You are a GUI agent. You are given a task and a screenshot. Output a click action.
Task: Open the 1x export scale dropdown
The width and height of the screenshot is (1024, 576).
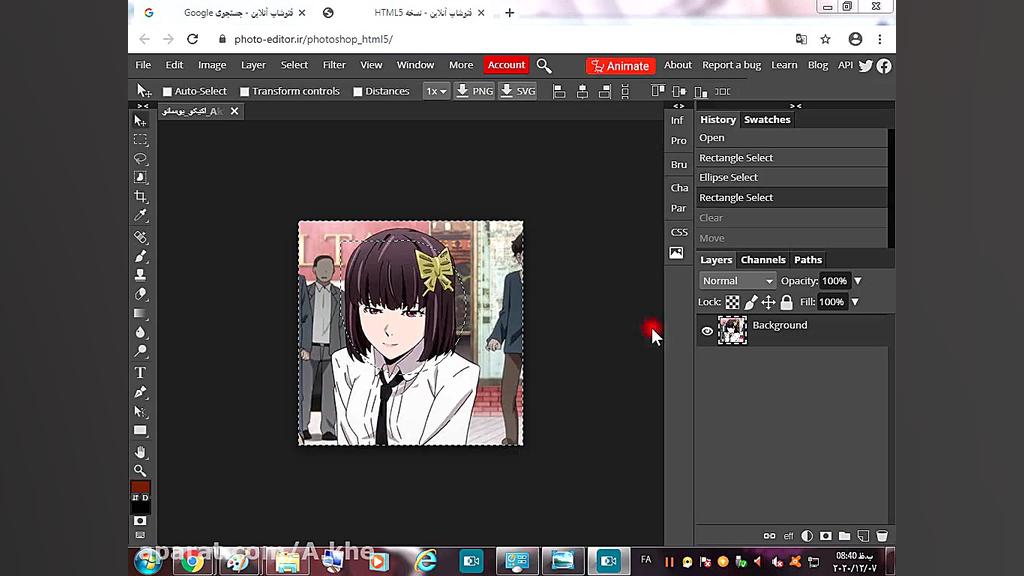coord(436,91)
